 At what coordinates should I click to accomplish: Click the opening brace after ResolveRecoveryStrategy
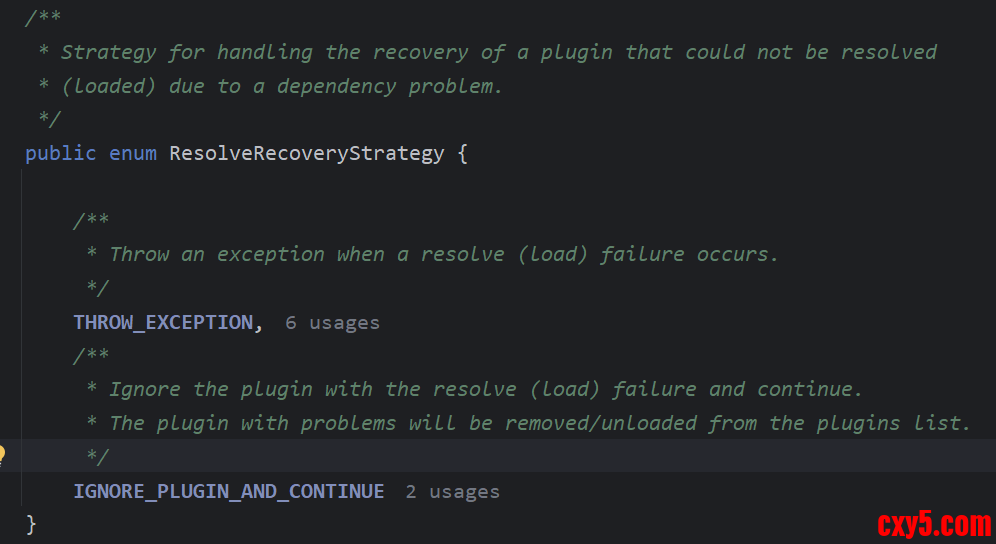tap(462, 153)
